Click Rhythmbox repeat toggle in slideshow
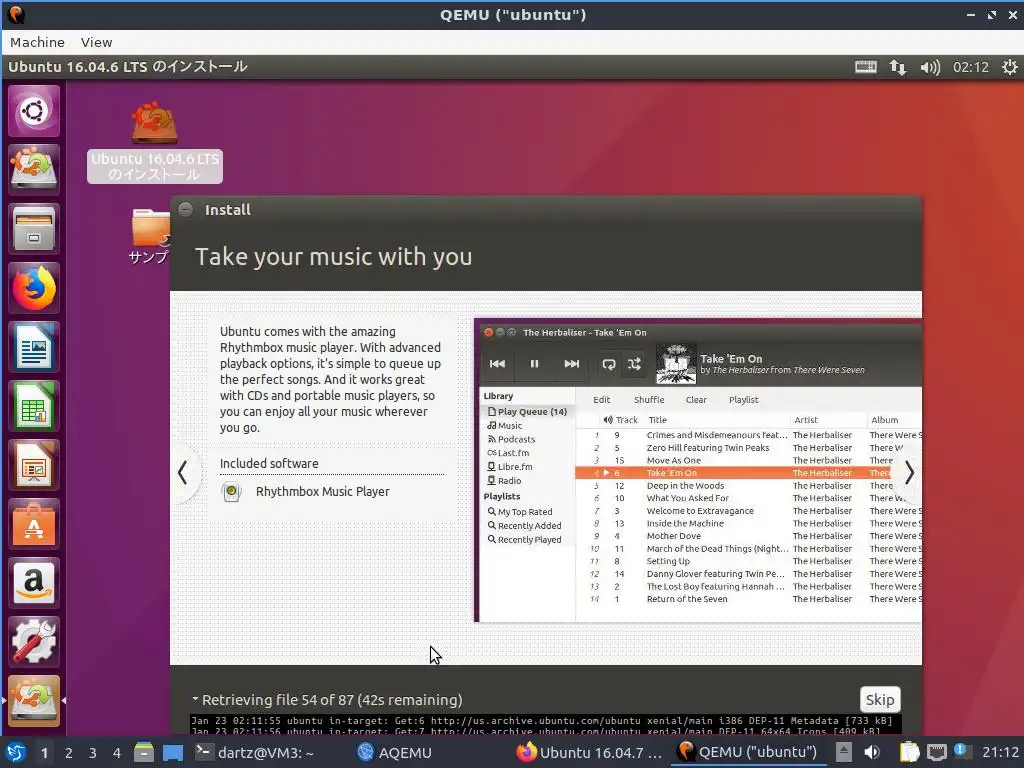 pos(609,364)
